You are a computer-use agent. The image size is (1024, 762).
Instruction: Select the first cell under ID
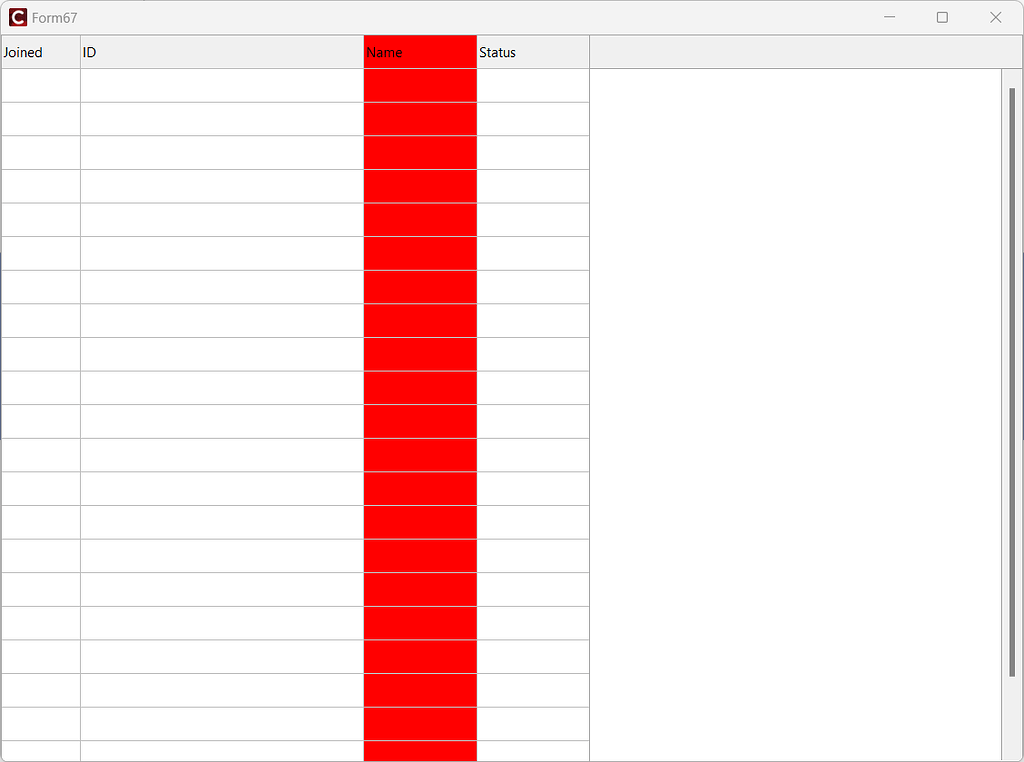pos(220,85)
